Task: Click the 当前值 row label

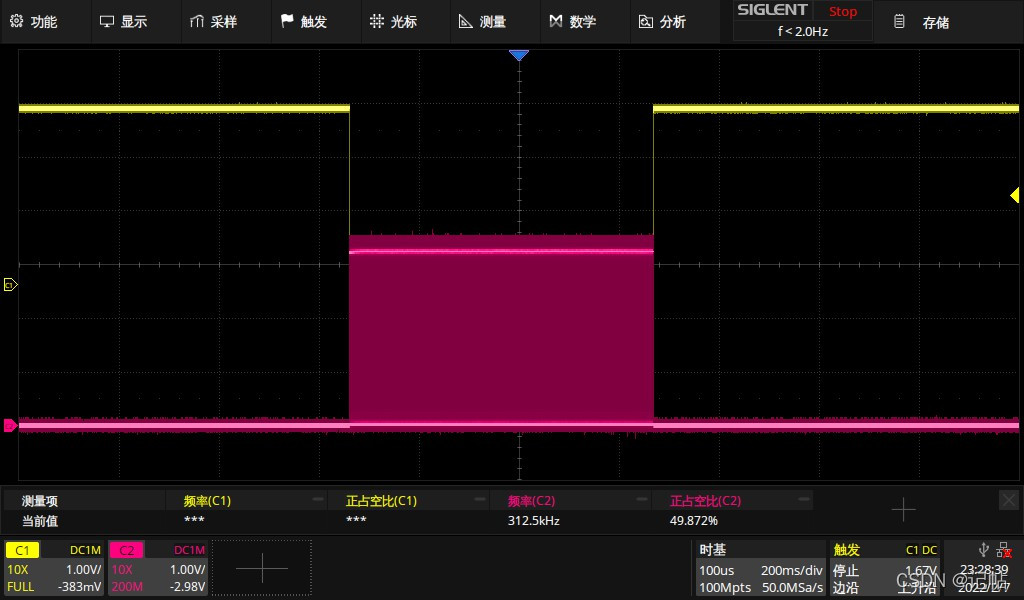Action: click(x=40, y=521)
